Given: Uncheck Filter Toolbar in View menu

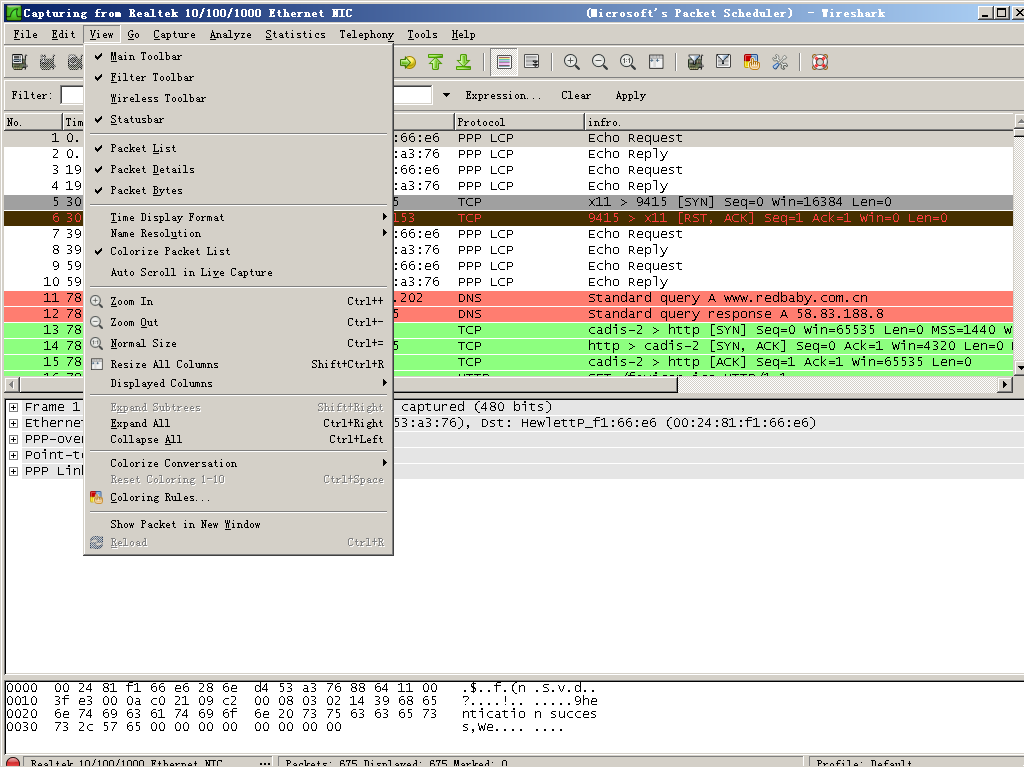Looking at the screenshot, I should pos(238,77).
